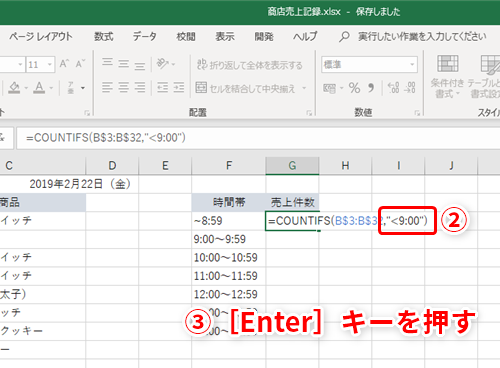Align text to the right
The width and height of the screenshot is (500, 368).
tap(140, 88)
